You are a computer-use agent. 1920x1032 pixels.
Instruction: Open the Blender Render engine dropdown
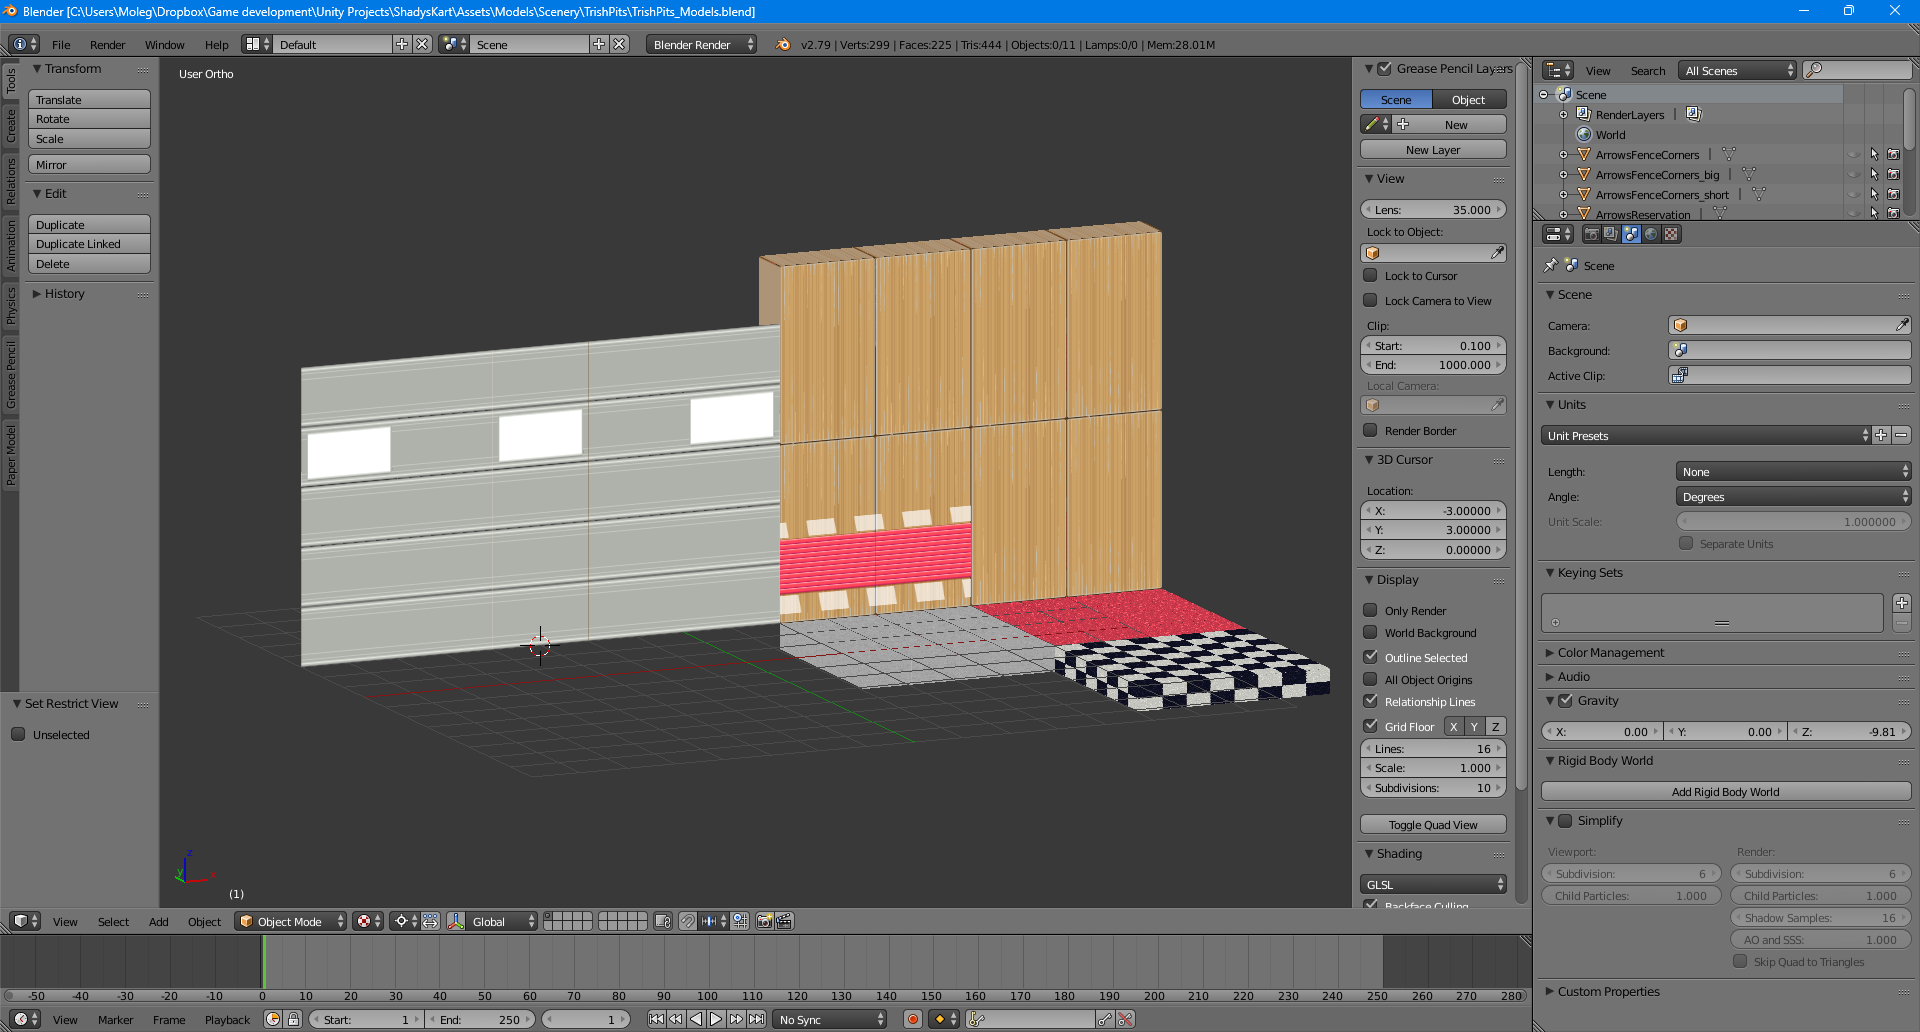coord(700,45)
